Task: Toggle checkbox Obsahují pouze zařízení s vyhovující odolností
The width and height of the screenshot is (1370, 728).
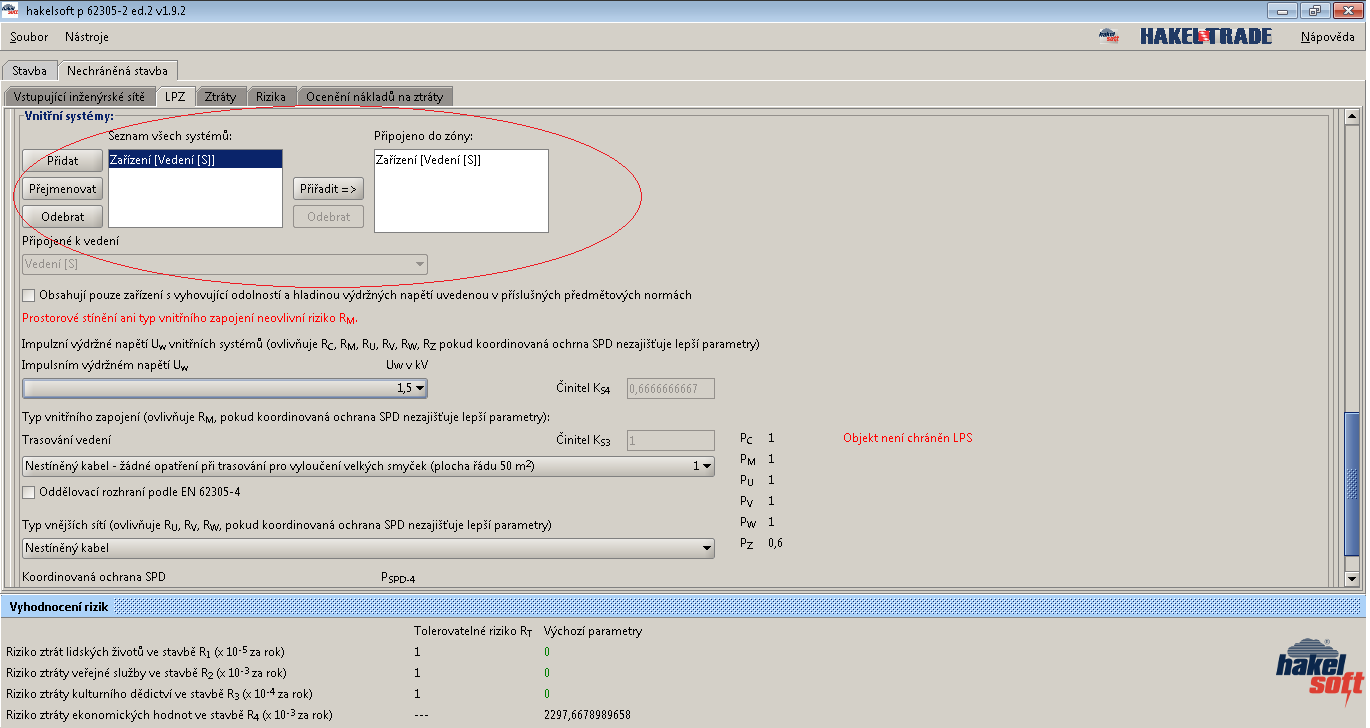Action: pos(28,295)
